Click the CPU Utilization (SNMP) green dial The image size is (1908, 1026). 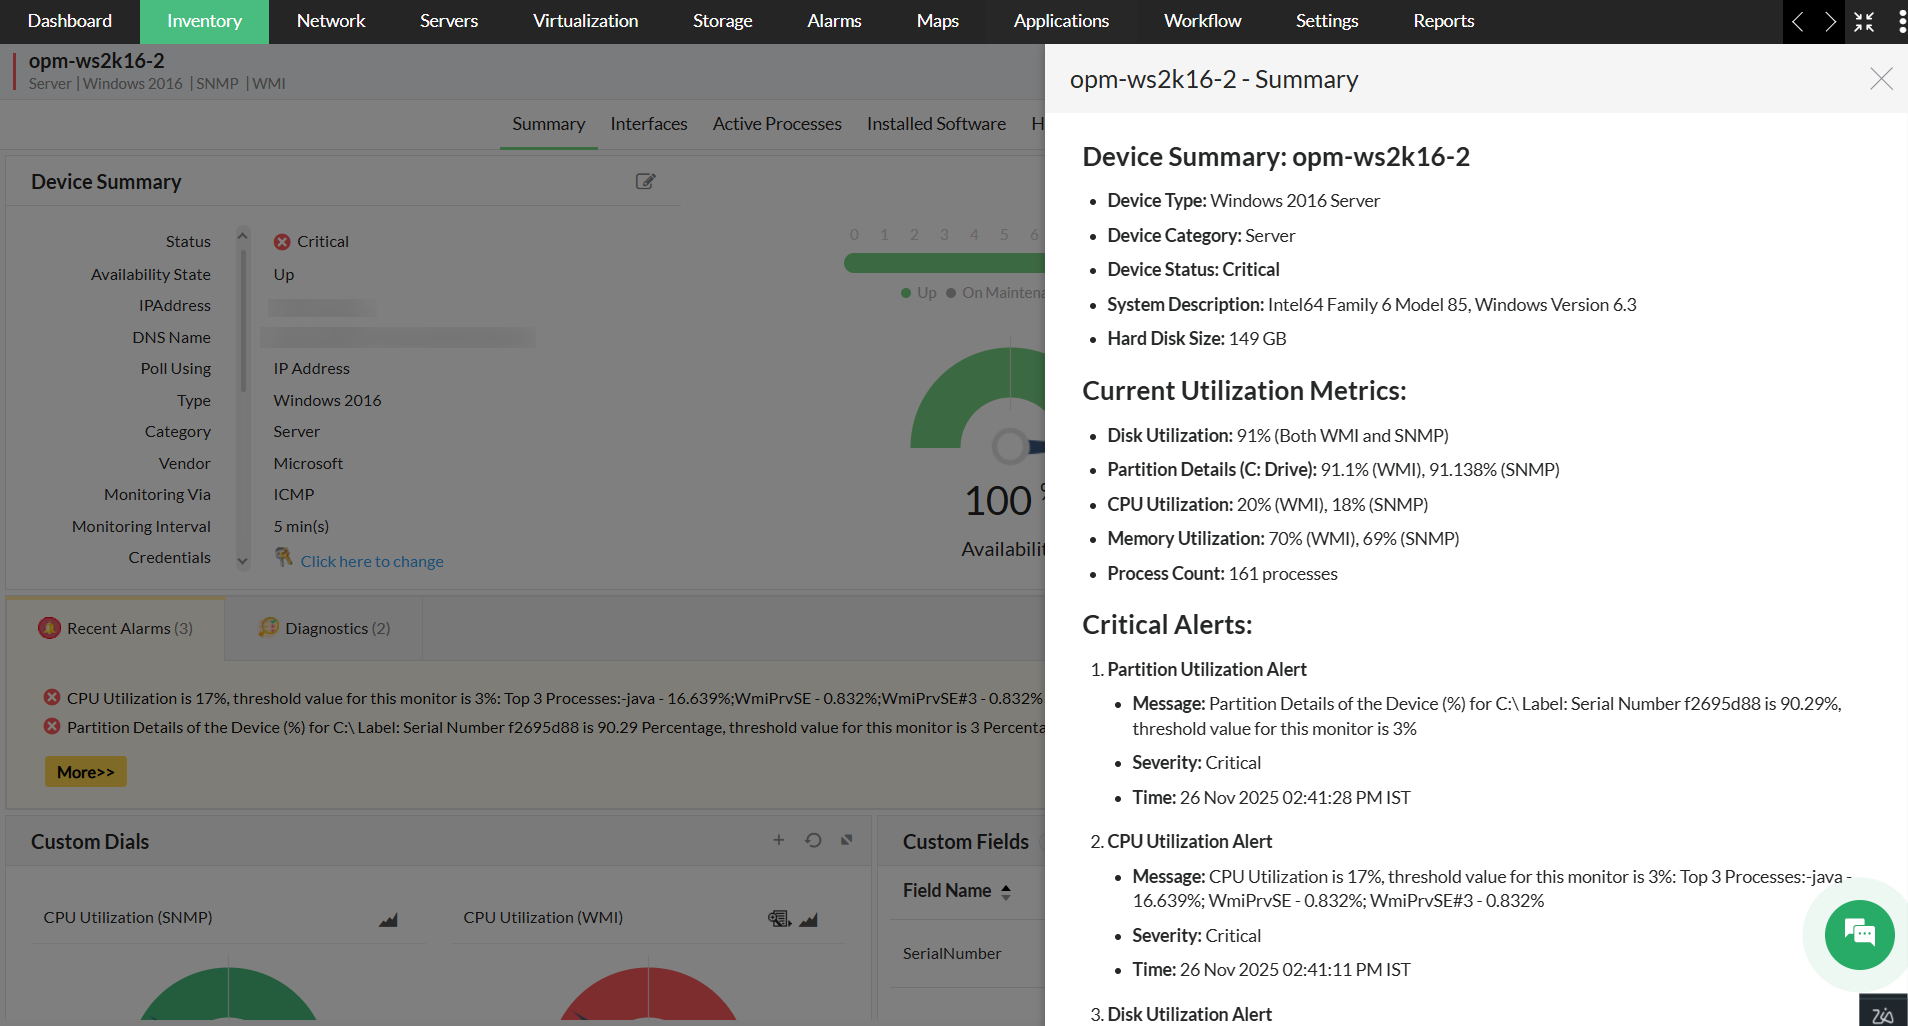point(228,994)
